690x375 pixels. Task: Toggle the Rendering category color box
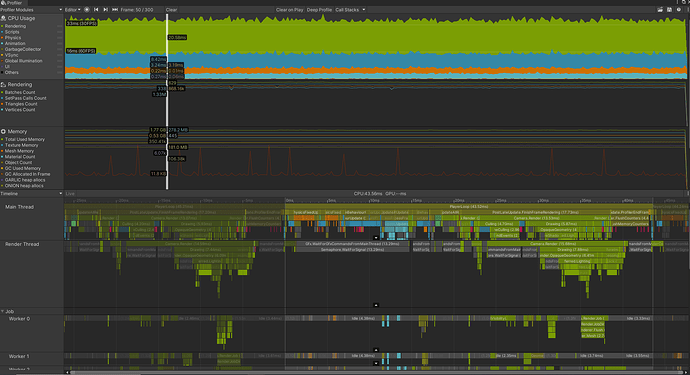coord(2,26)
